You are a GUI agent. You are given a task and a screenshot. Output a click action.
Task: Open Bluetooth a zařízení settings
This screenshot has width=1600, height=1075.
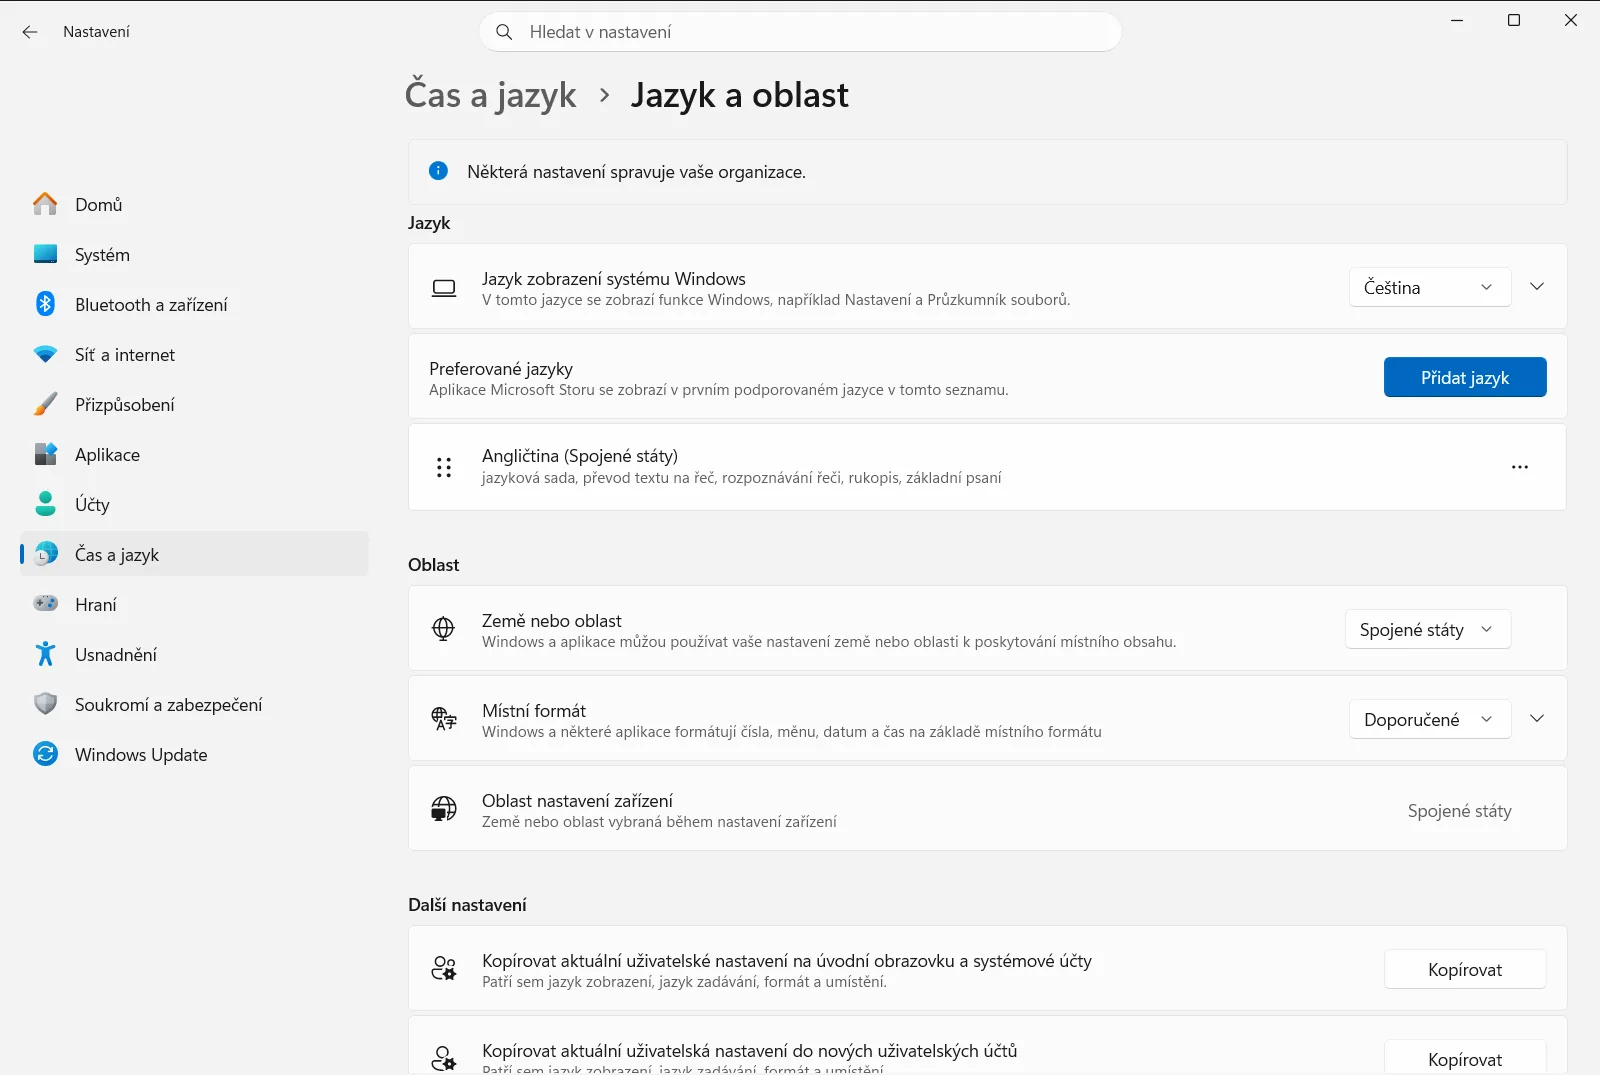click(194, 304)
